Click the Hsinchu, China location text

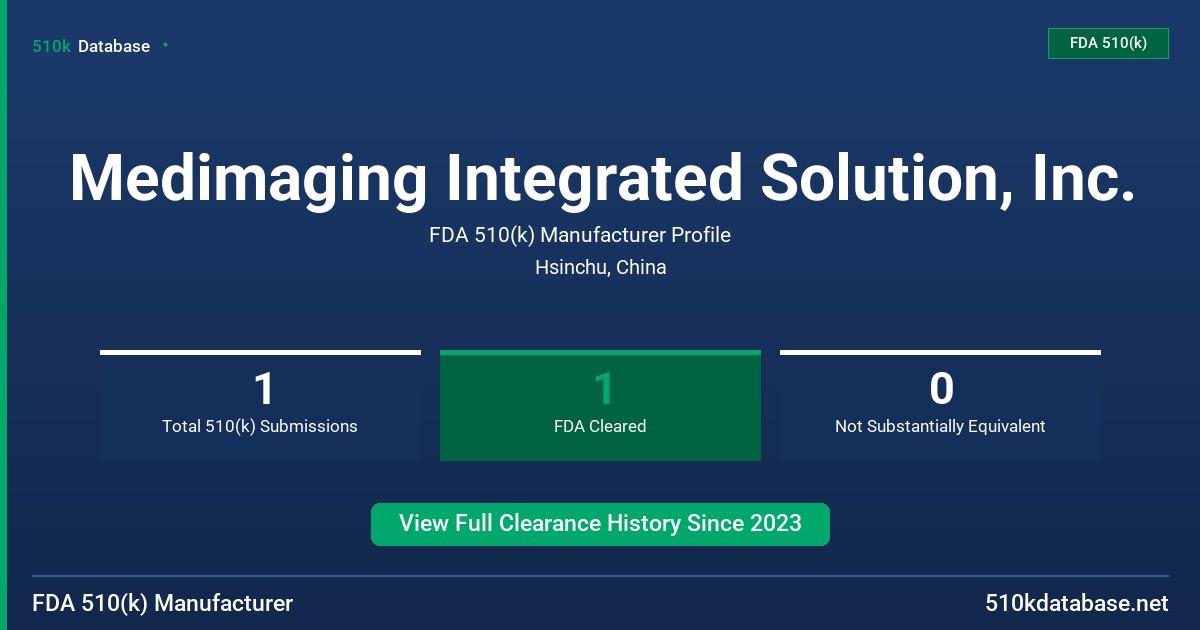click(600, 267)
